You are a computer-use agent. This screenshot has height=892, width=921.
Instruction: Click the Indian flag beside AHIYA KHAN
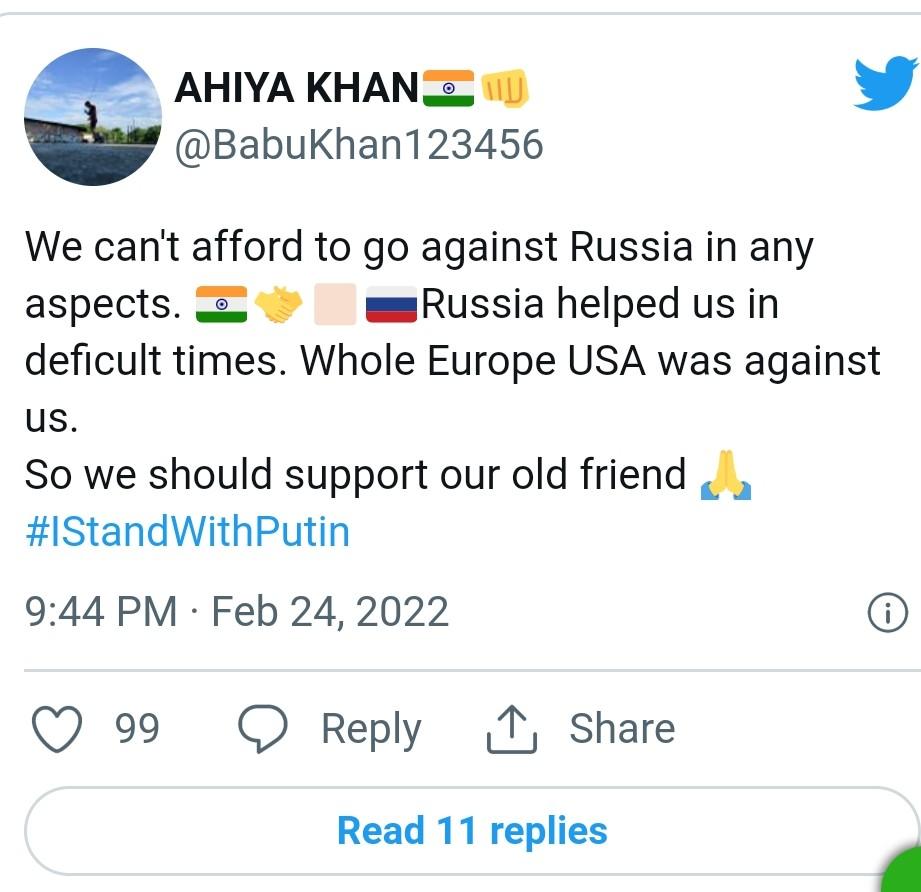point(447,89)
